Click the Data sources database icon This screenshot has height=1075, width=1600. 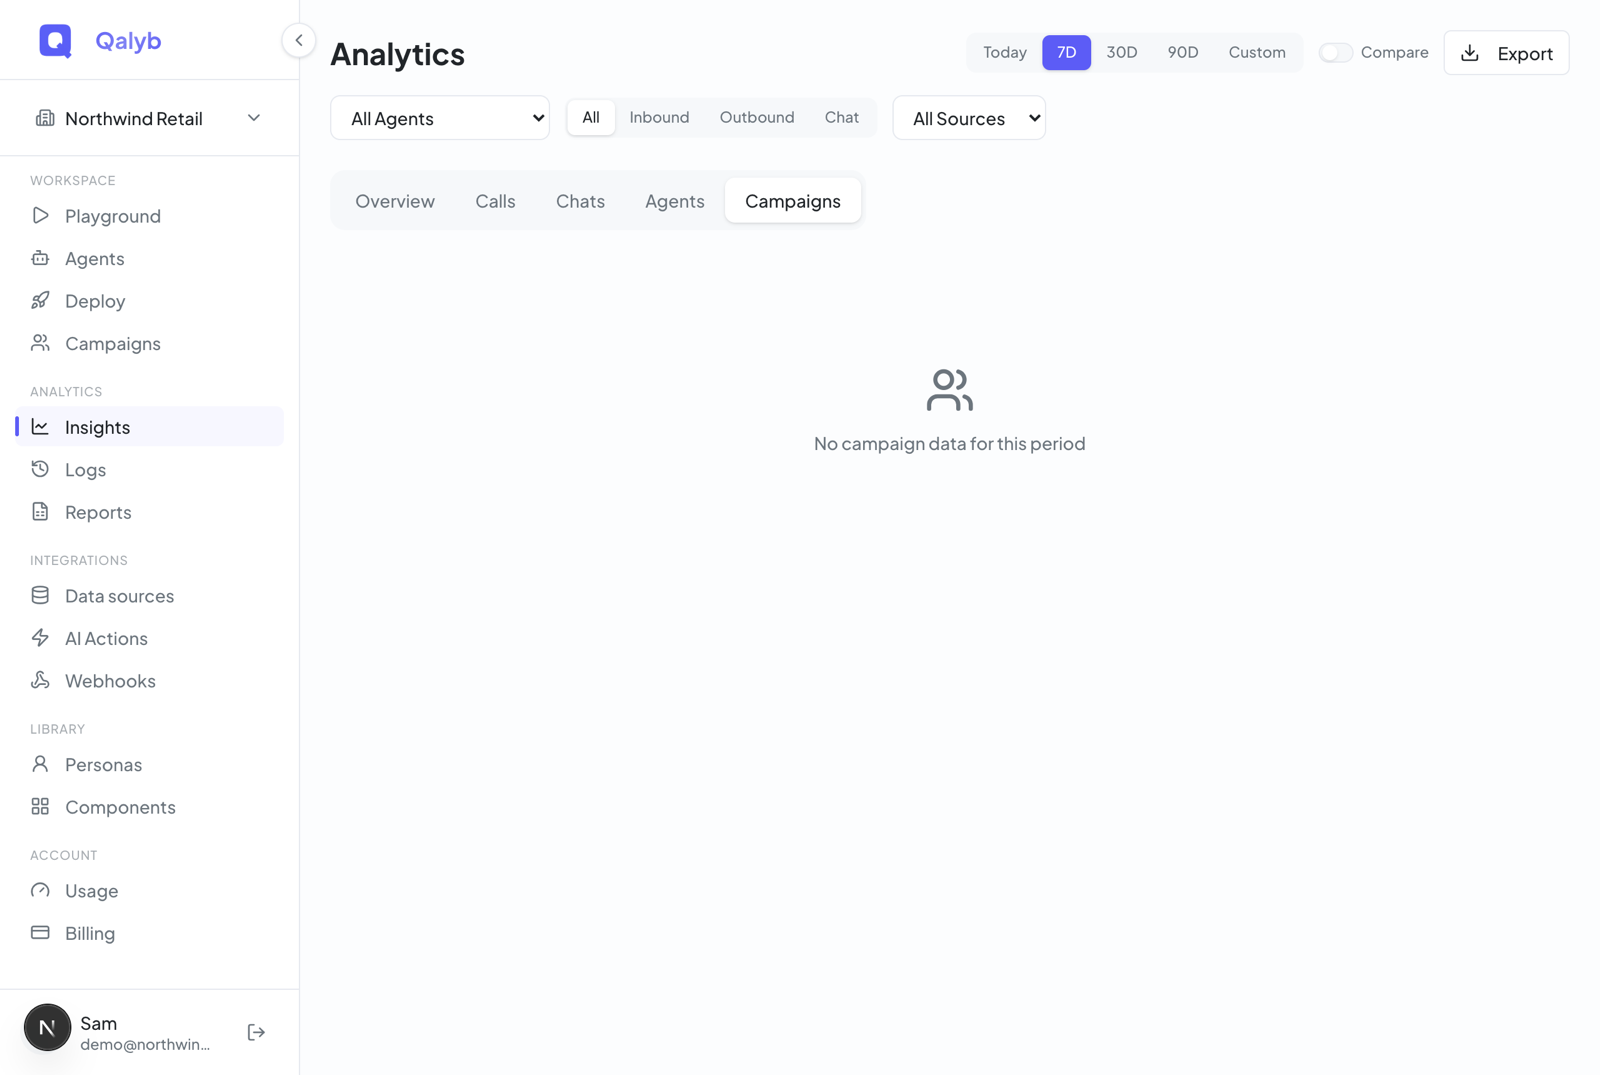coord(40,595)
